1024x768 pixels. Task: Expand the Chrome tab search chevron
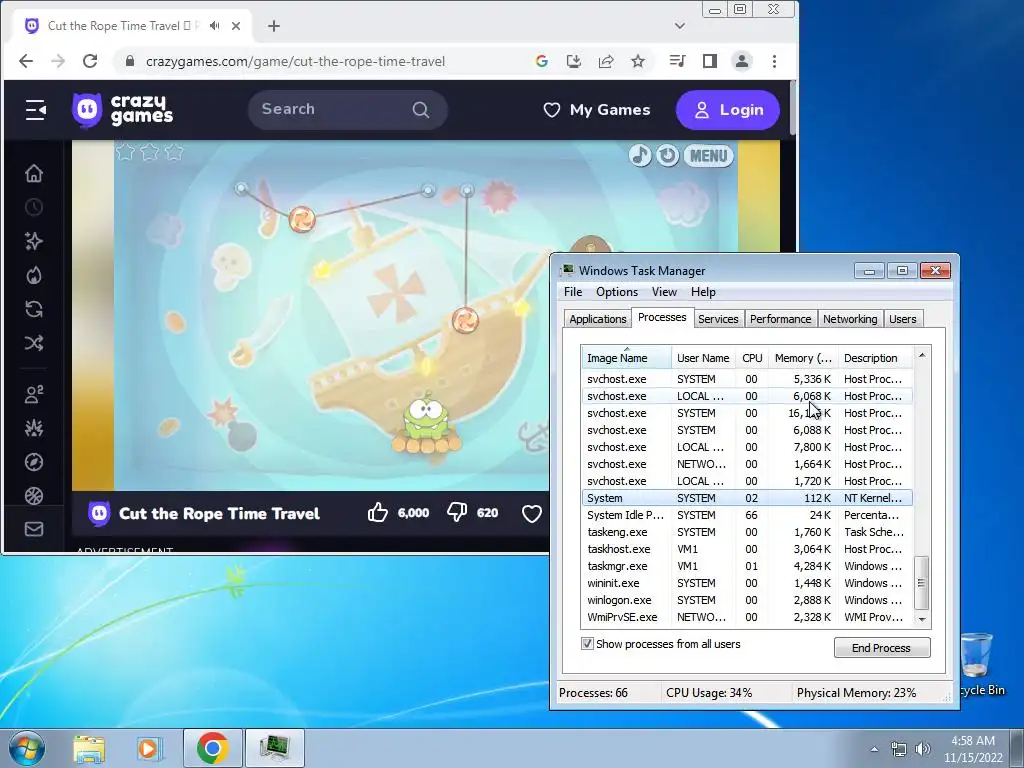point(680,26)
